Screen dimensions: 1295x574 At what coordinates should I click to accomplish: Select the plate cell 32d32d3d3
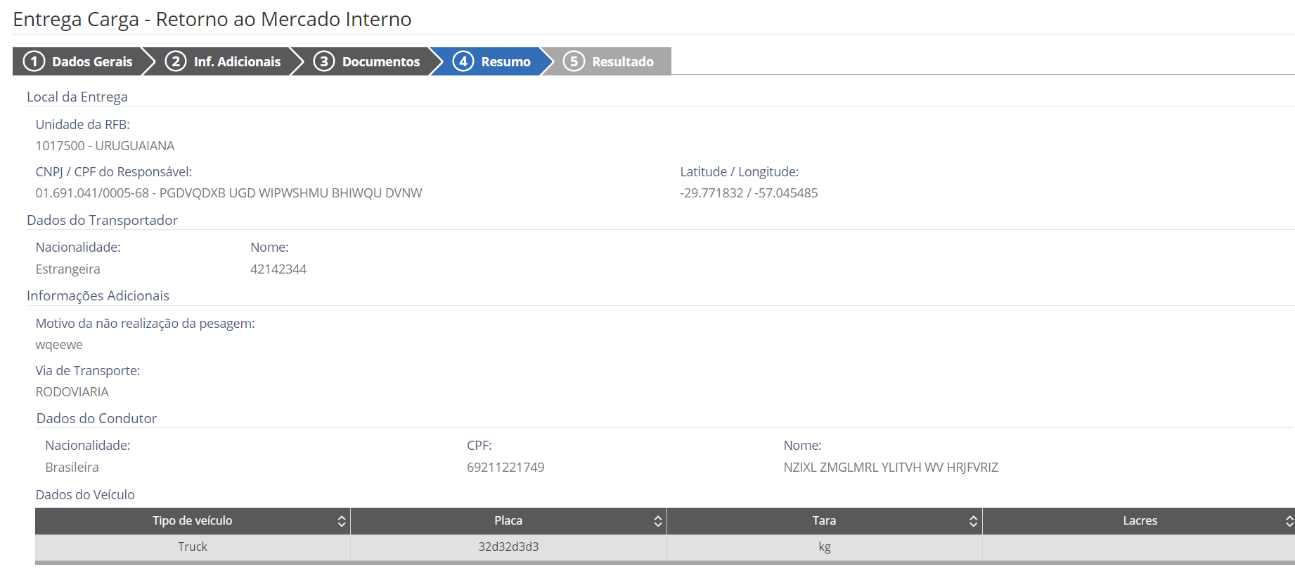click(508, 547)
